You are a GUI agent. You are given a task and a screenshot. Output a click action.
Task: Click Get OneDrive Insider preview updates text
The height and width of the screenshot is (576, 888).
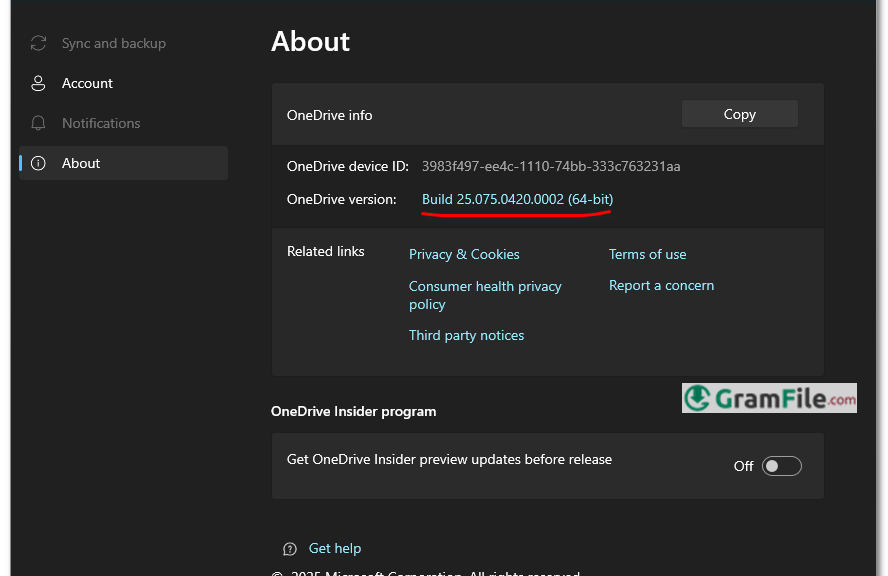pyautogui.click(x=449, y=459)
